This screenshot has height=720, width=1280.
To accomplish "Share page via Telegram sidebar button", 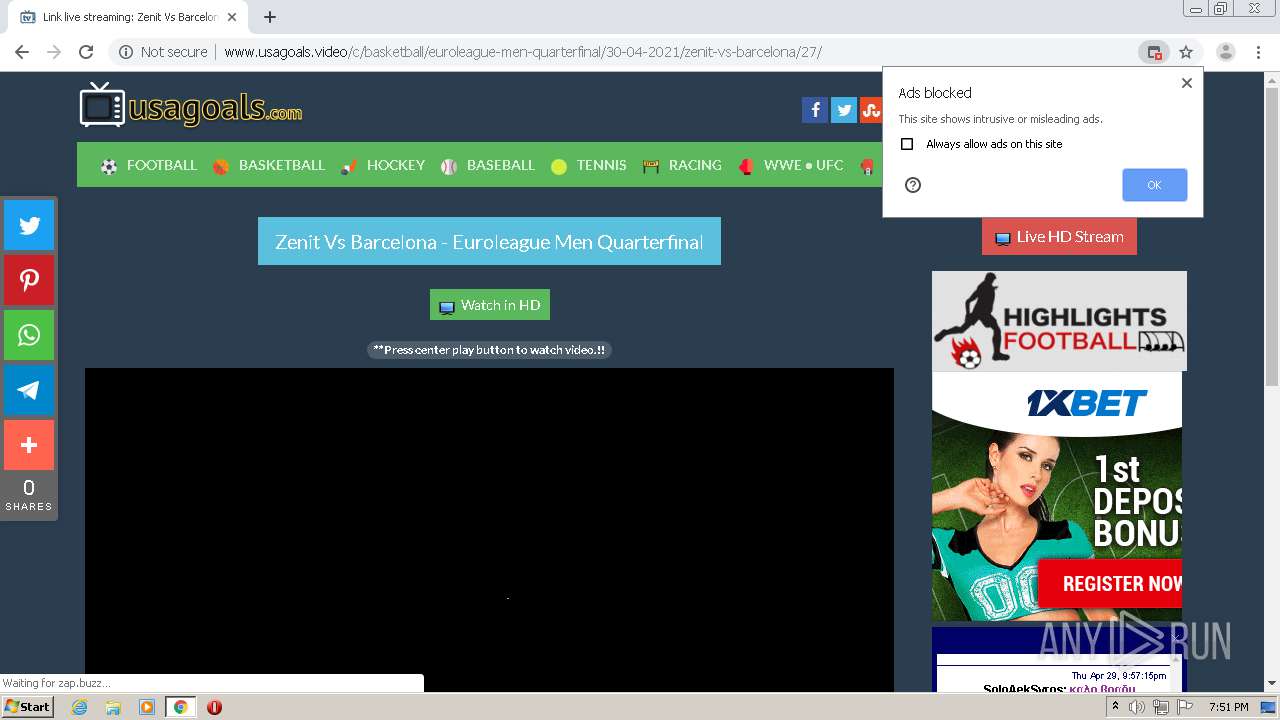I will pyautogui.click(x=29, y=390).
